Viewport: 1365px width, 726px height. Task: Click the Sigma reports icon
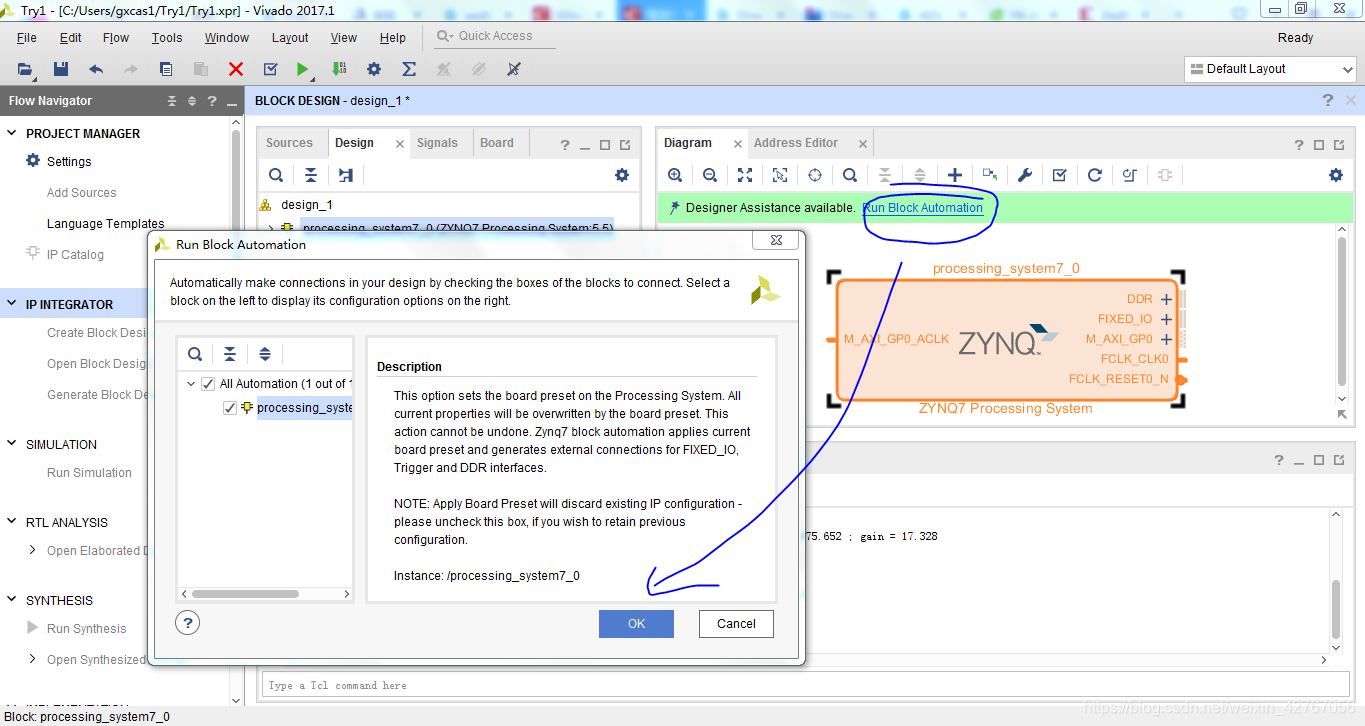click(409, 69)
